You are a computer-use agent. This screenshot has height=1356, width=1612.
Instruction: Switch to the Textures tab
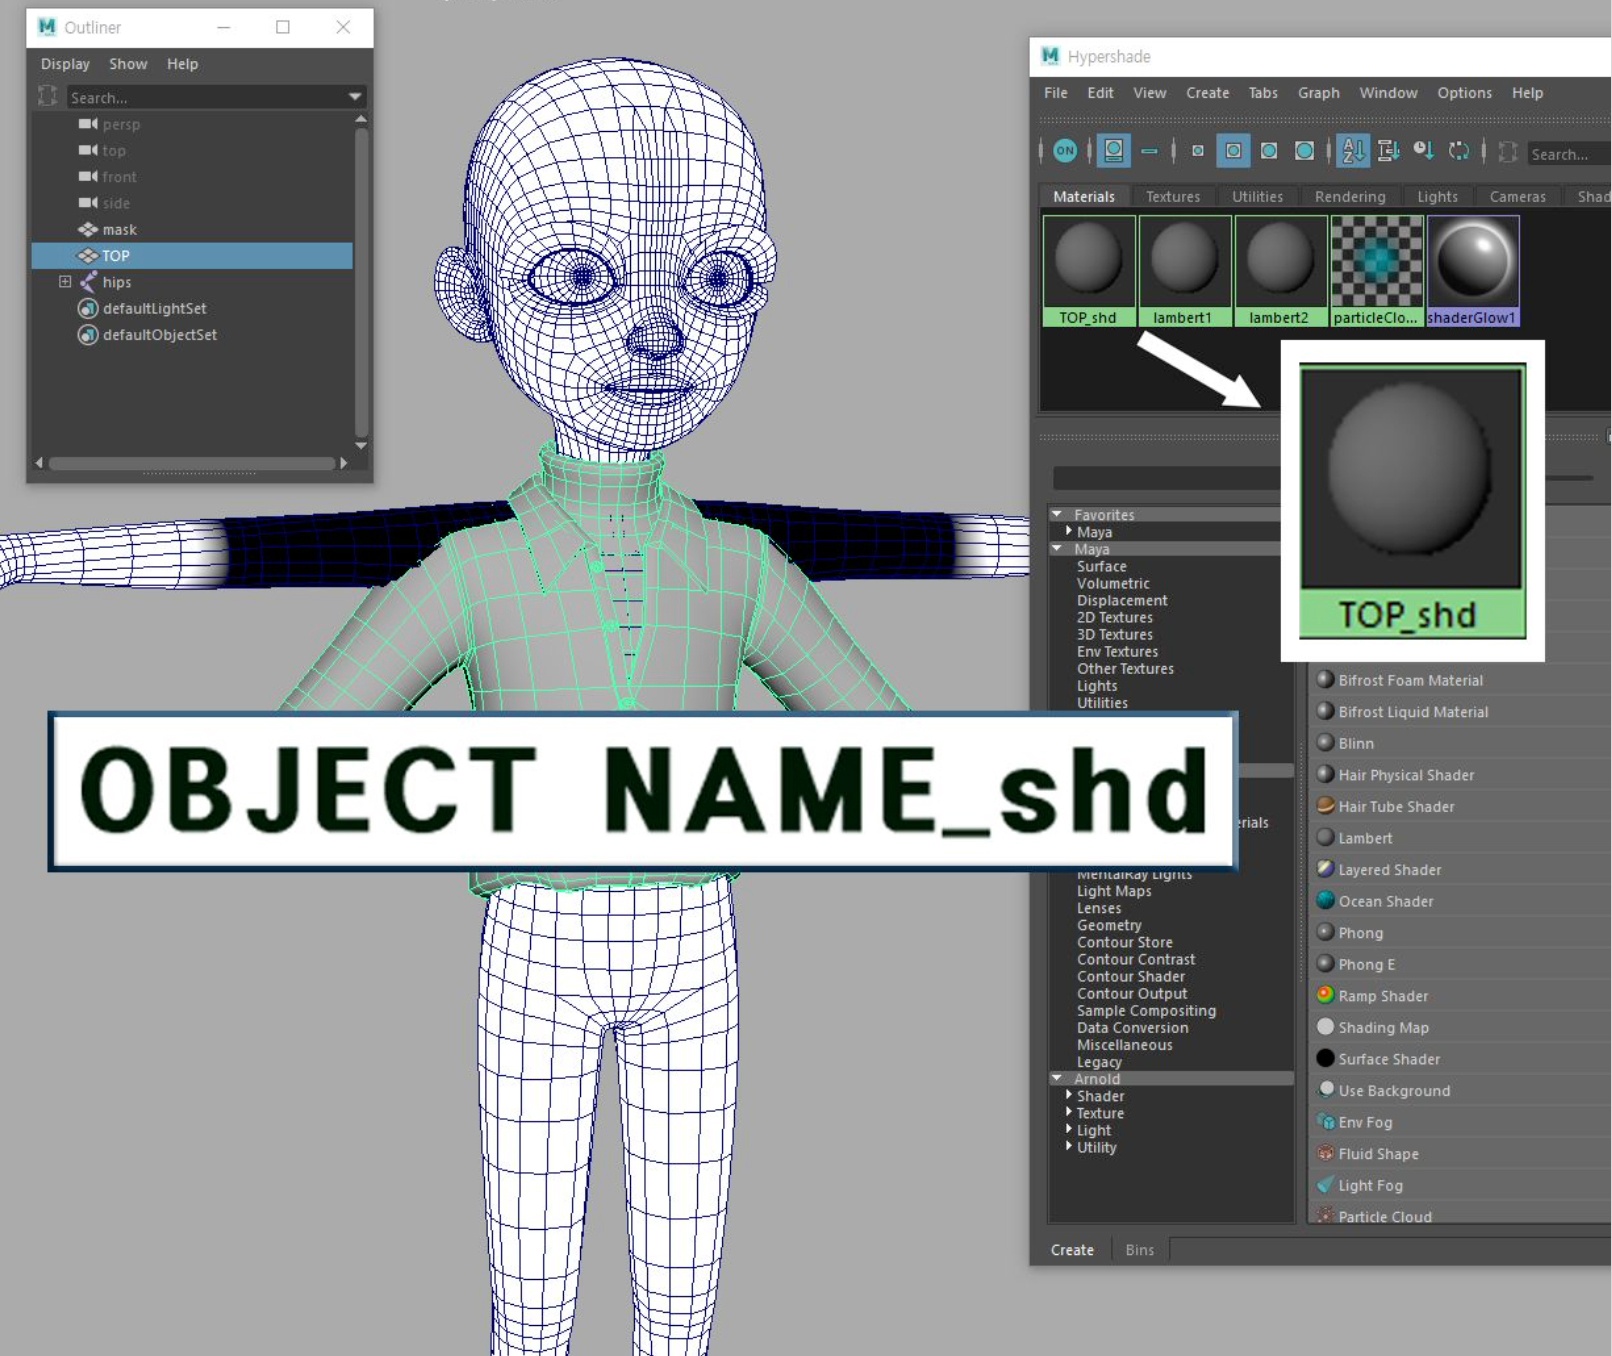point(1172,197)
